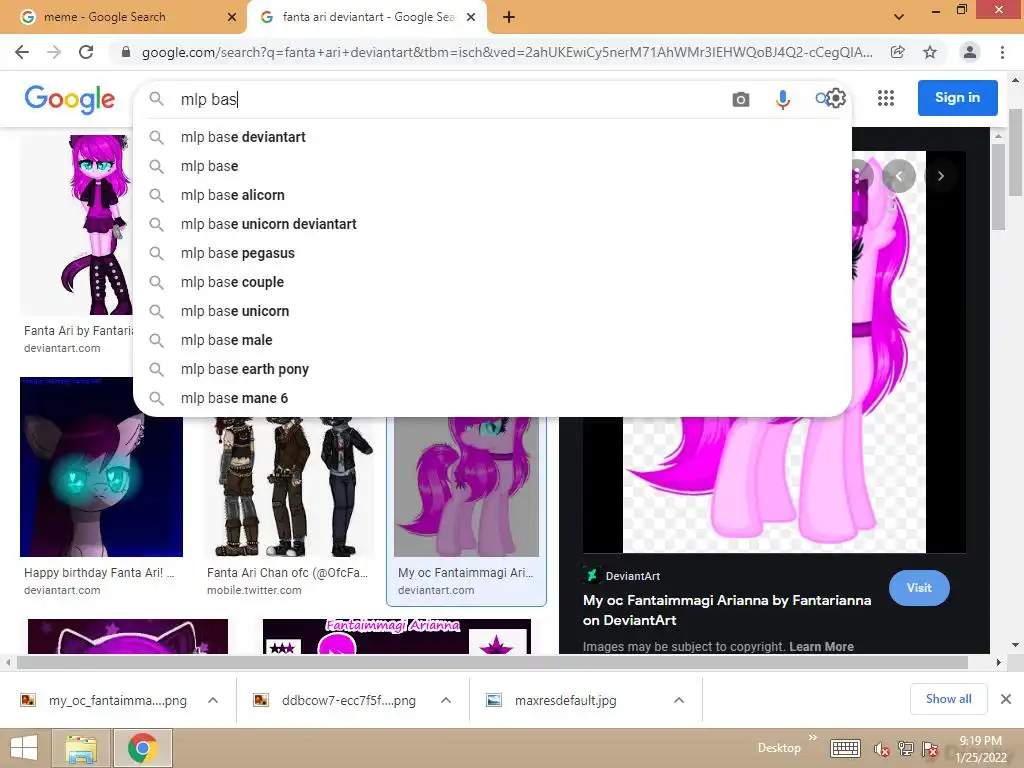Click the Sign in button
The image size is (1024, 768).
click(957, 98)
